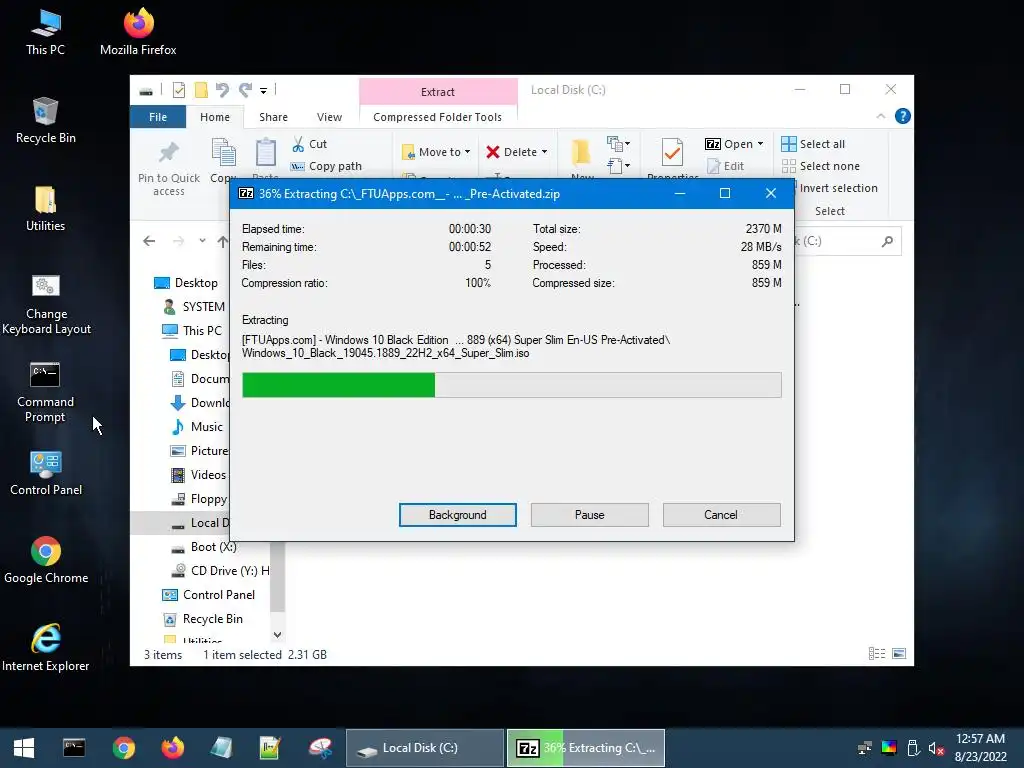Select Music in navigation tree

coord(197,427)
